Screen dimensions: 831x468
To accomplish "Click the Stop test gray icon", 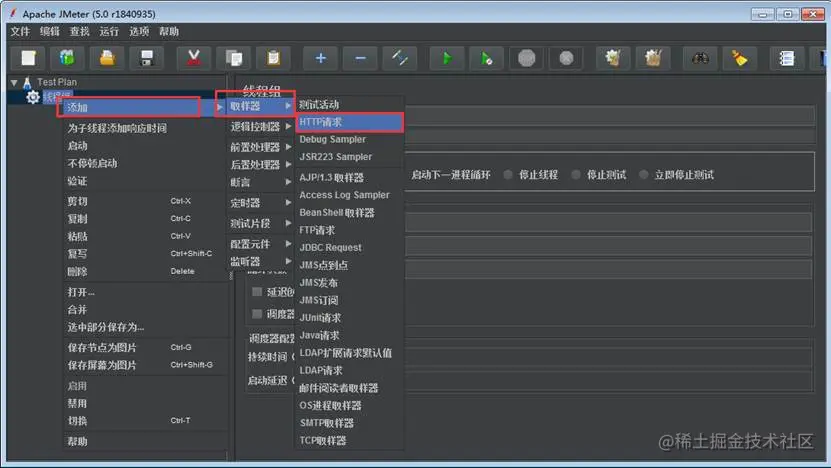I will (526, 58).
